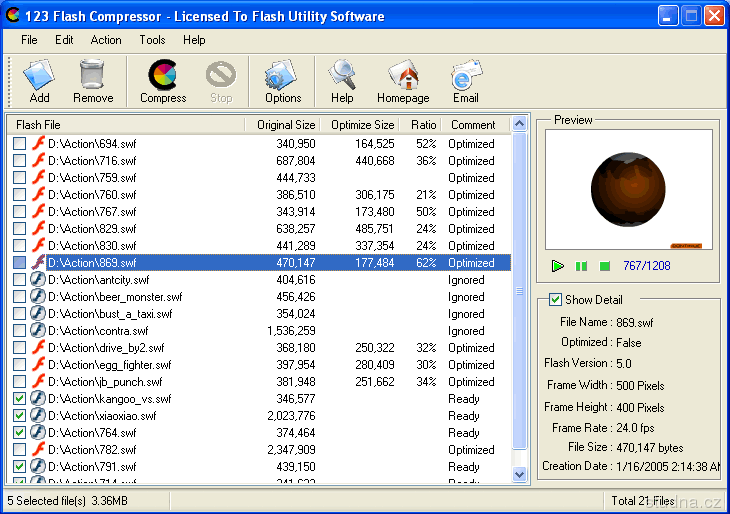
Task: Pause the Flash preview playback
Action: pyautogui.click(x=581, y=266)
